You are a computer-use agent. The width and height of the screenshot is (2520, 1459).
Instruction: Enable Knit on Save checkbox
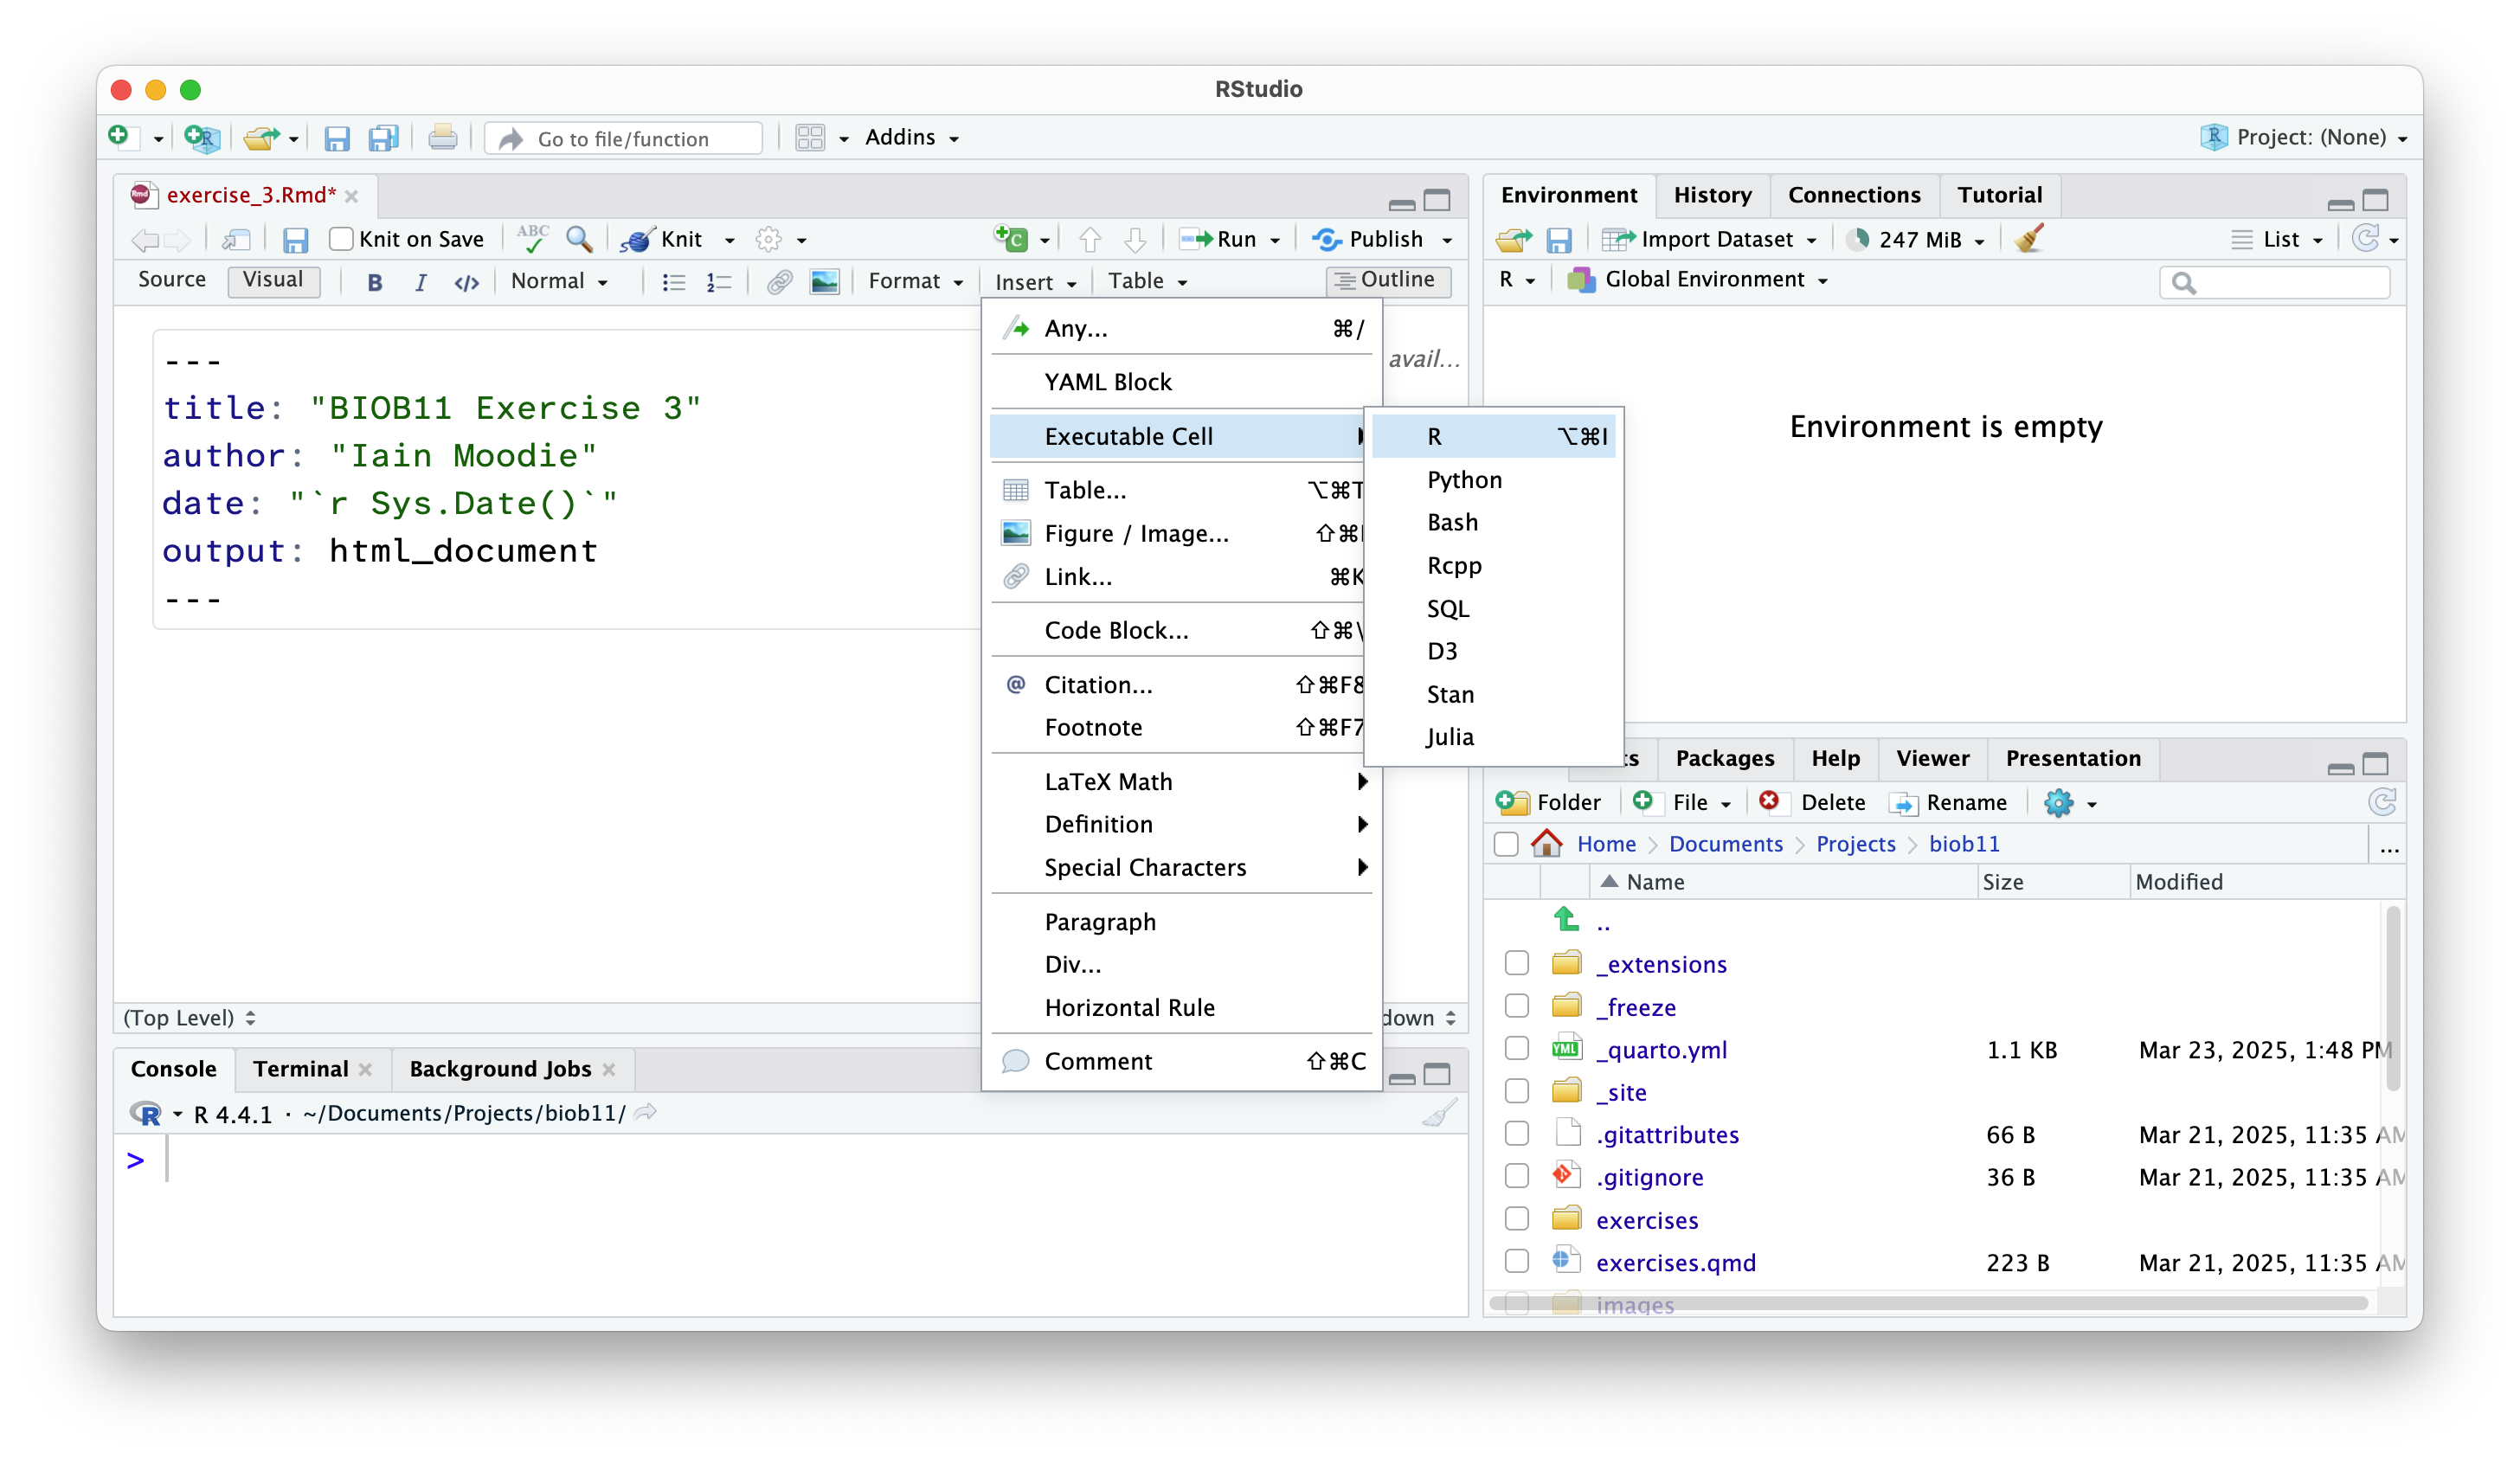point(341,239)
